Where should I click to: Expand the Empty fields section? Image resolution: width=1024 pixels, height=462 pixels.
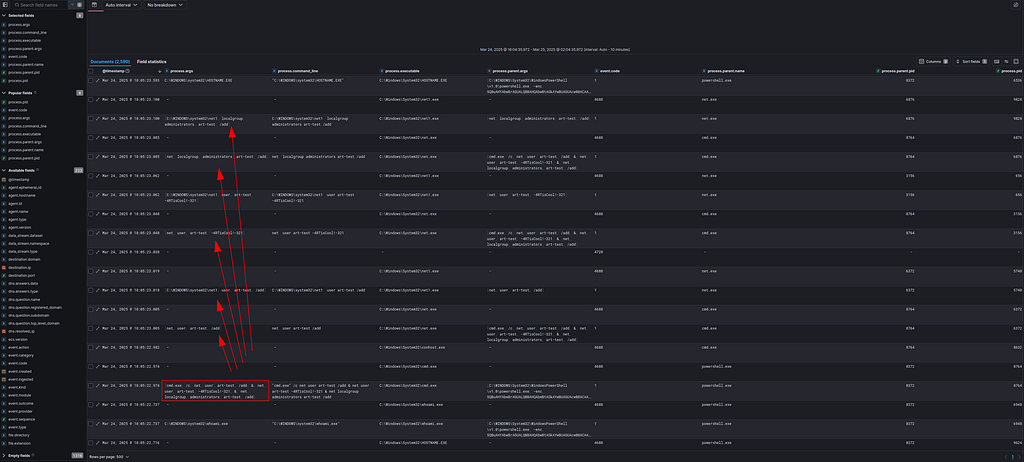point(5,455)
